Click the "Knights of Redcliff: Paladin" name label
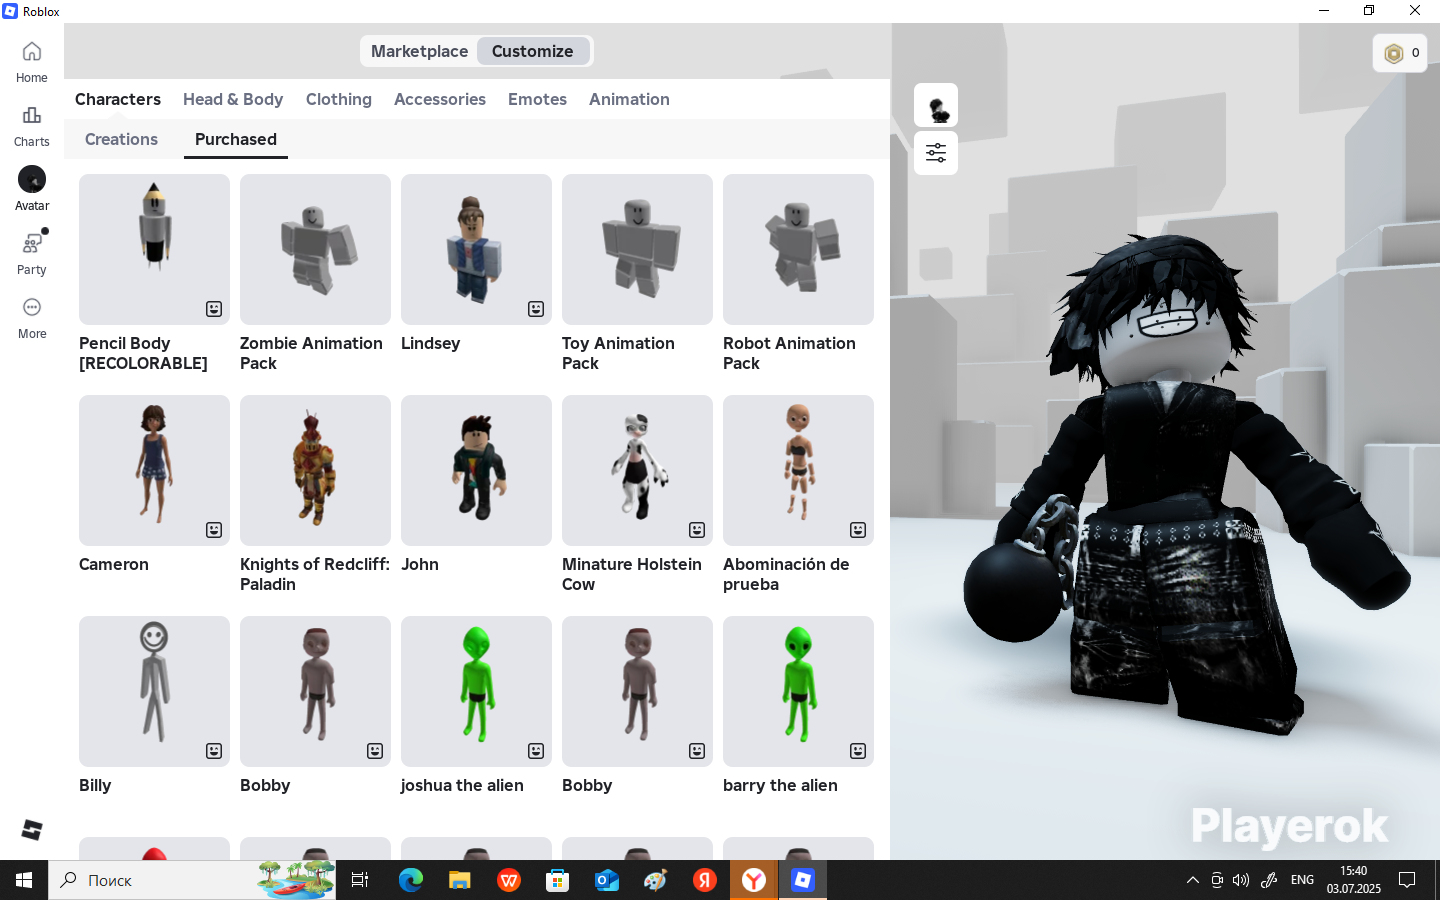The width and height of the screenshot is (1440, 900). click(x=315, y=574)
